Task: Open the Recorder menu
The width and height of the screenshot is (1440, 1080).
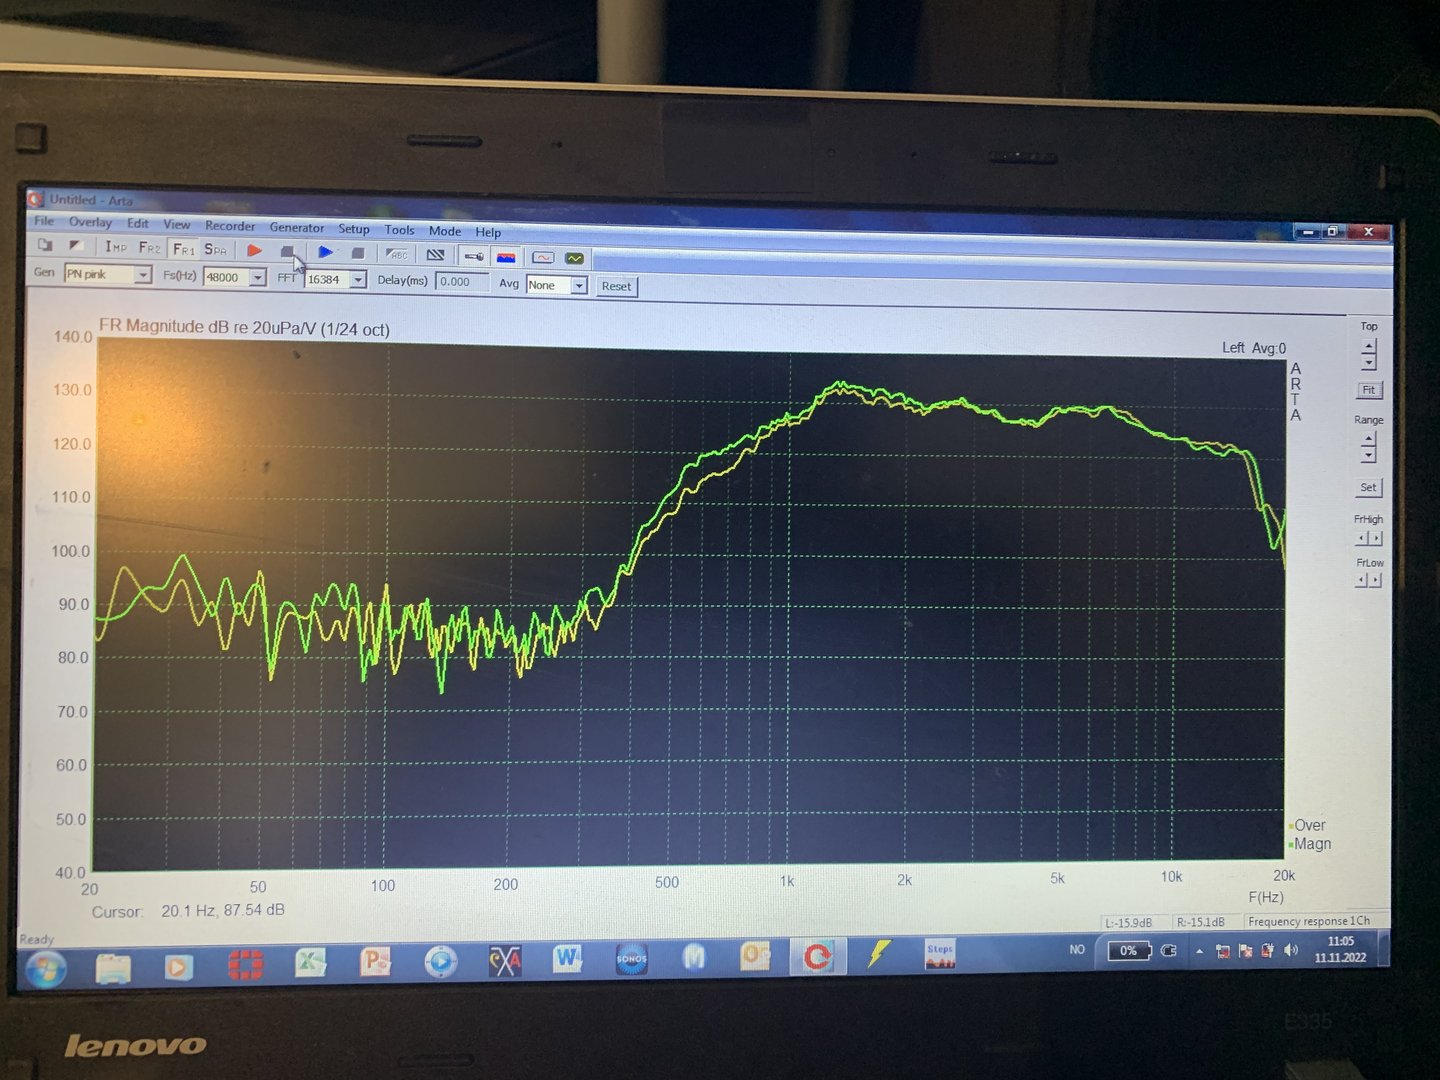Action: click(x=230, y=226)
